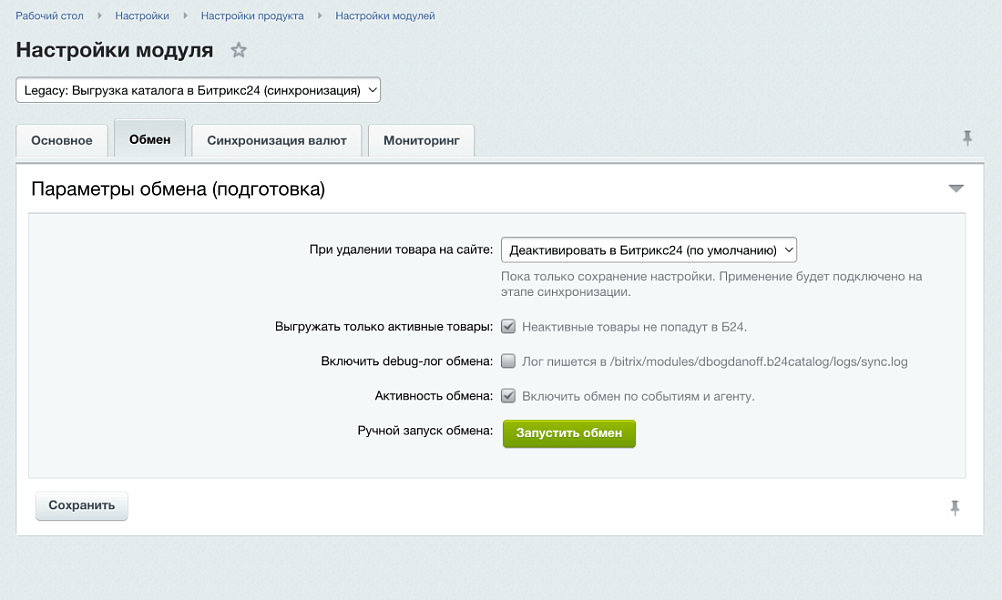This screenshot has height=600, width=1002.
Task: Navigate to Рабочий стол breadcrumb
Action: (50, 16)
